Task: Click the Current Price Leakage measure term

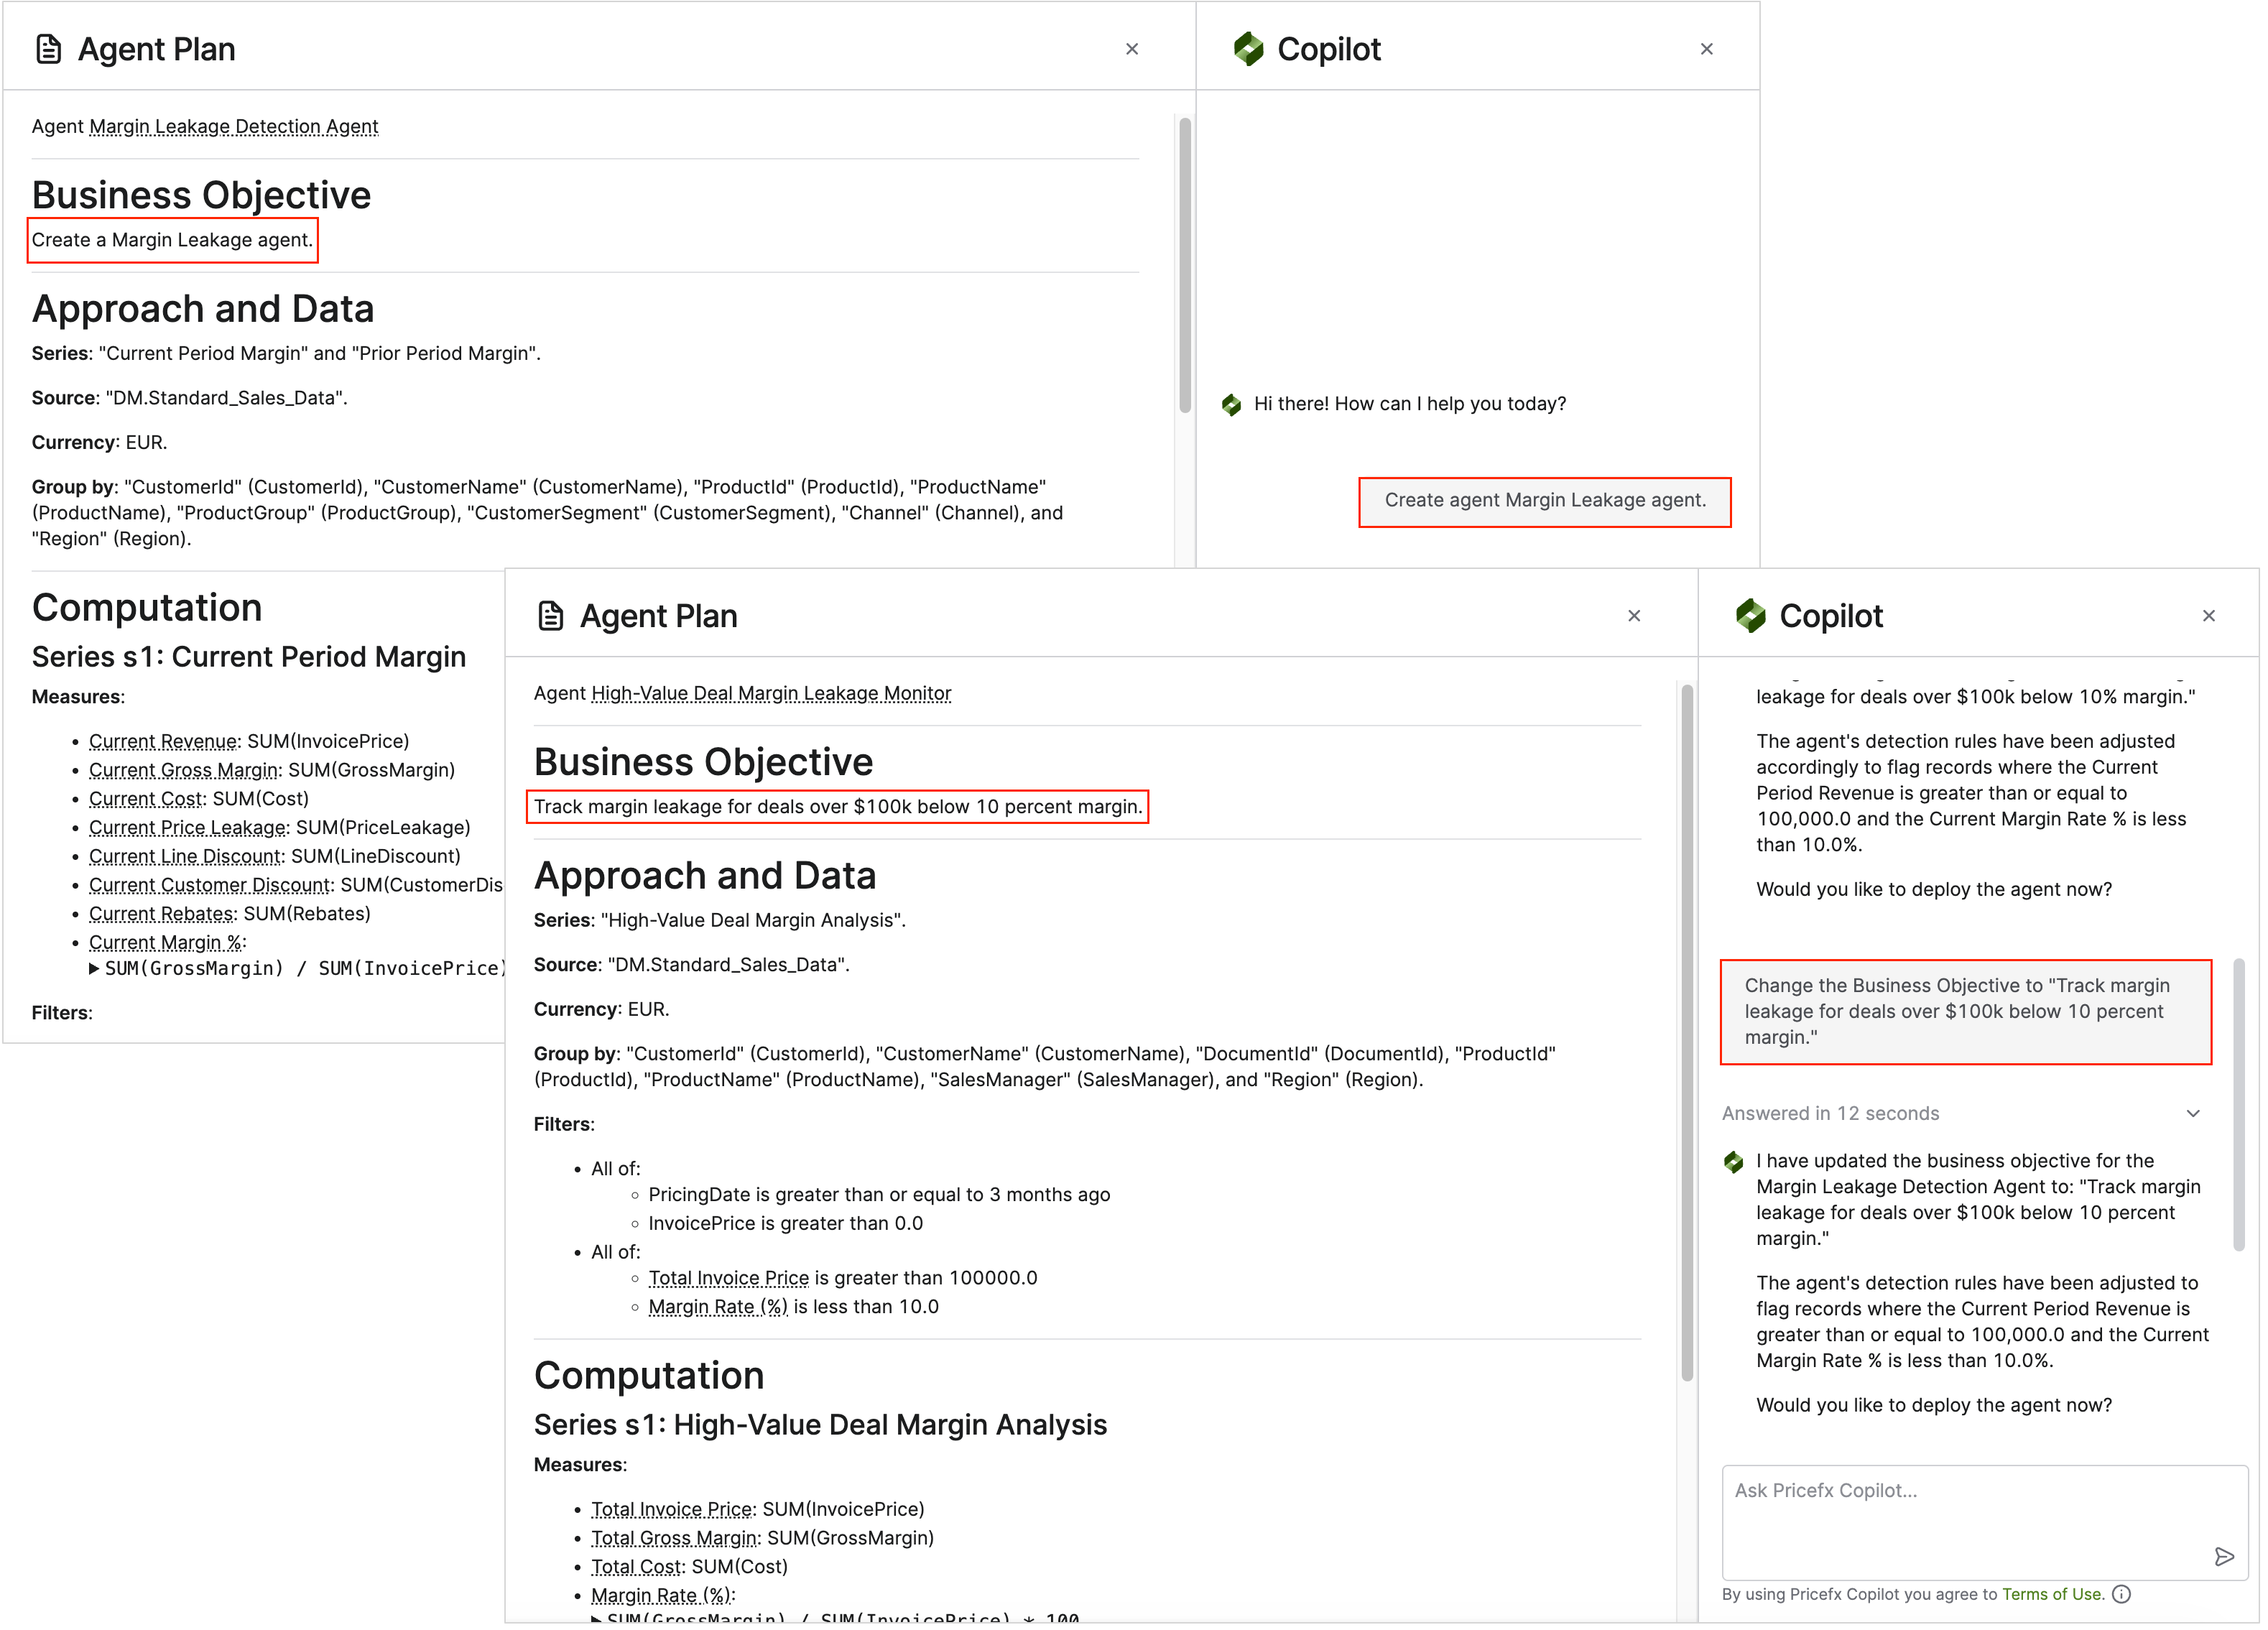Action: 188,827
